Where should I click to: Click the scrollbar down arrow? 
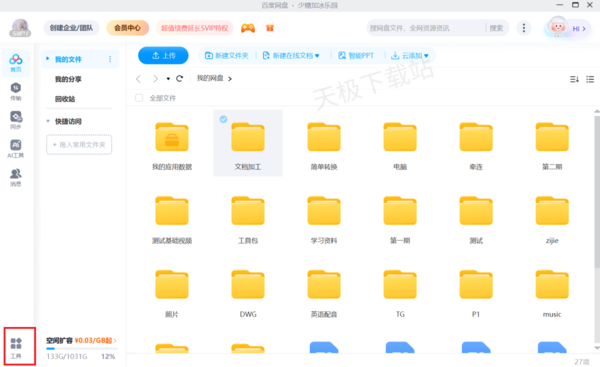point(597,347)
